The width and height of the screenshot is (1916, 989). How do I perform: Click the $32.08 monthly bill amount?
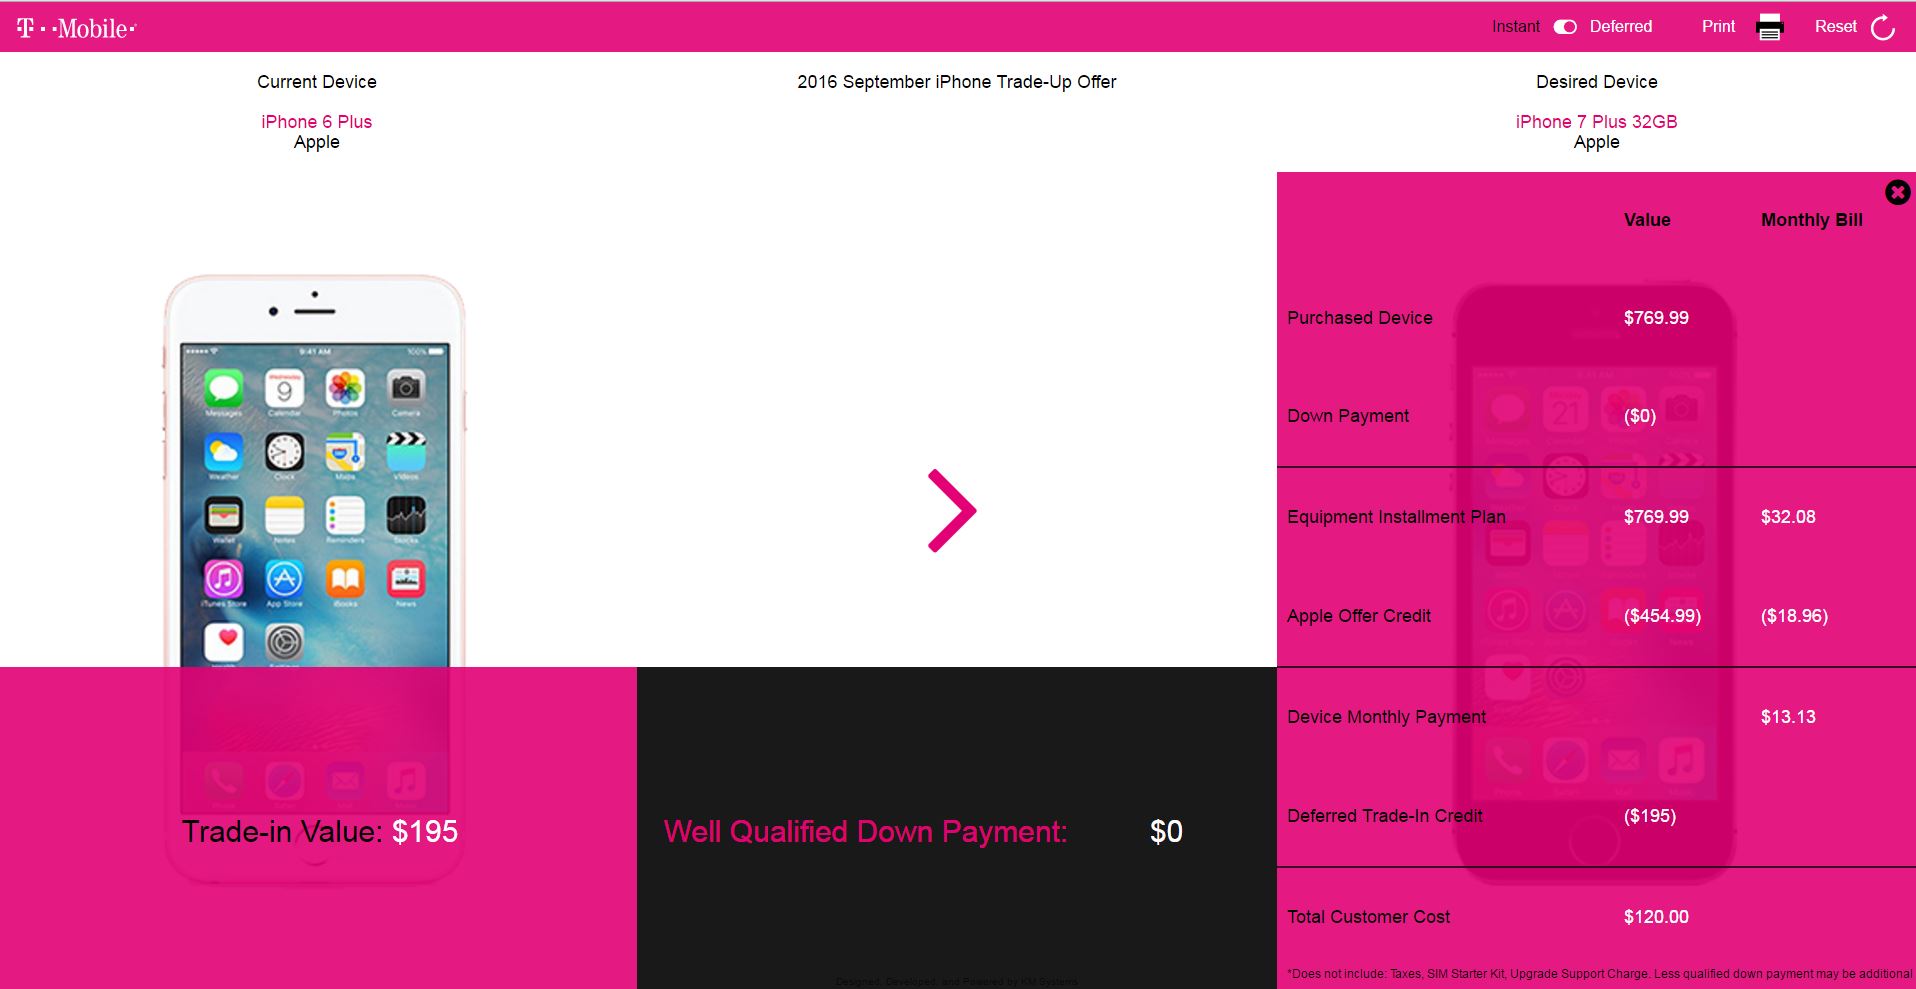(1788, 517)
